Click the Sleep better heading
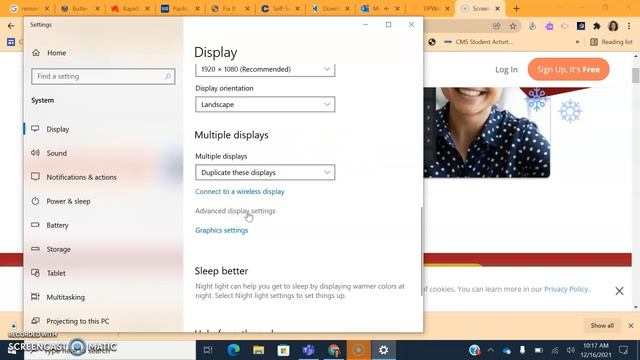Image resolution: width=640 pixels, height=360 pixels. pos(221,271)
